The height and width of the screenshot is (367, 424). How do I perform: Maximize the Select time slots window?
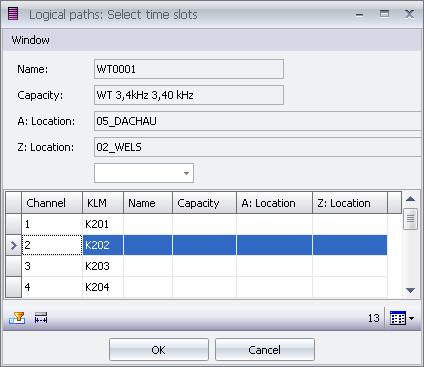[x=384, y=14]
